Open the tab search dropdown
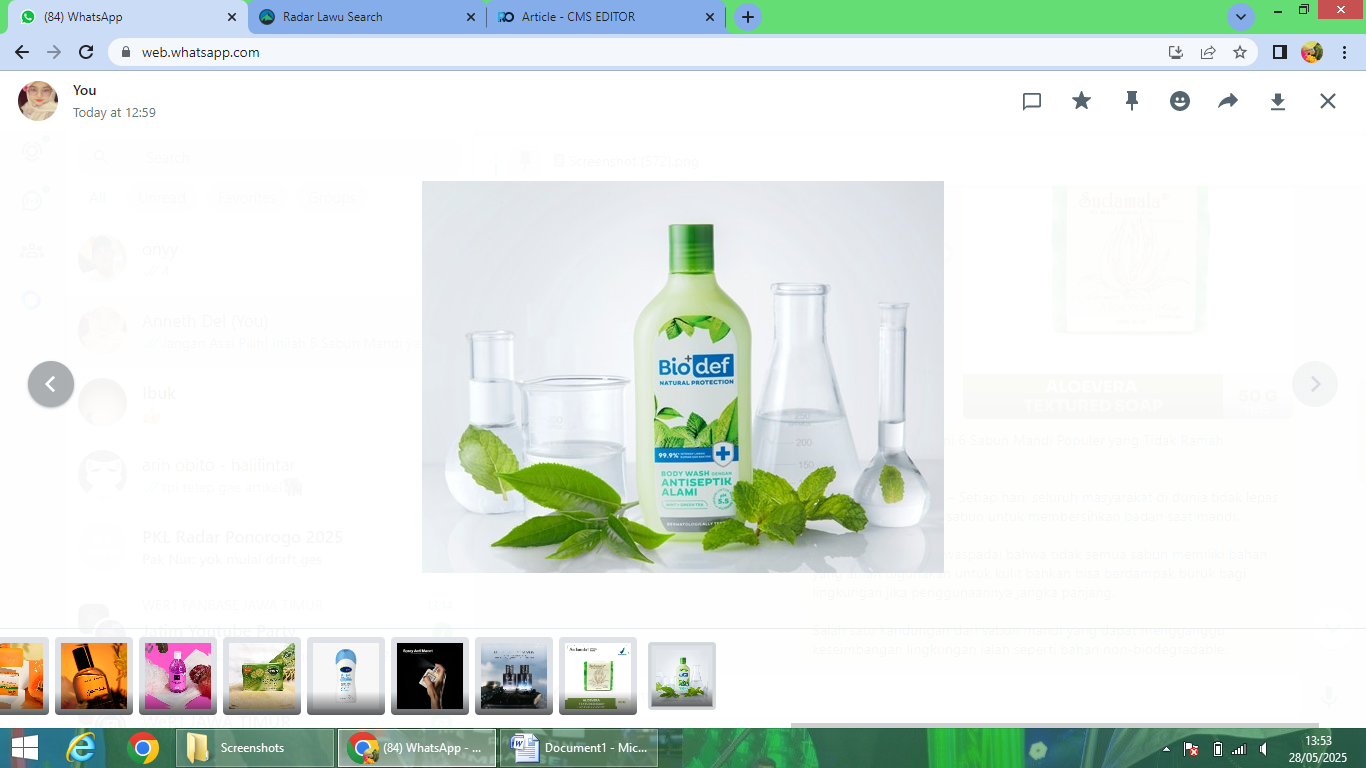The image size is (1366, 768). (x=1241, y=17)
